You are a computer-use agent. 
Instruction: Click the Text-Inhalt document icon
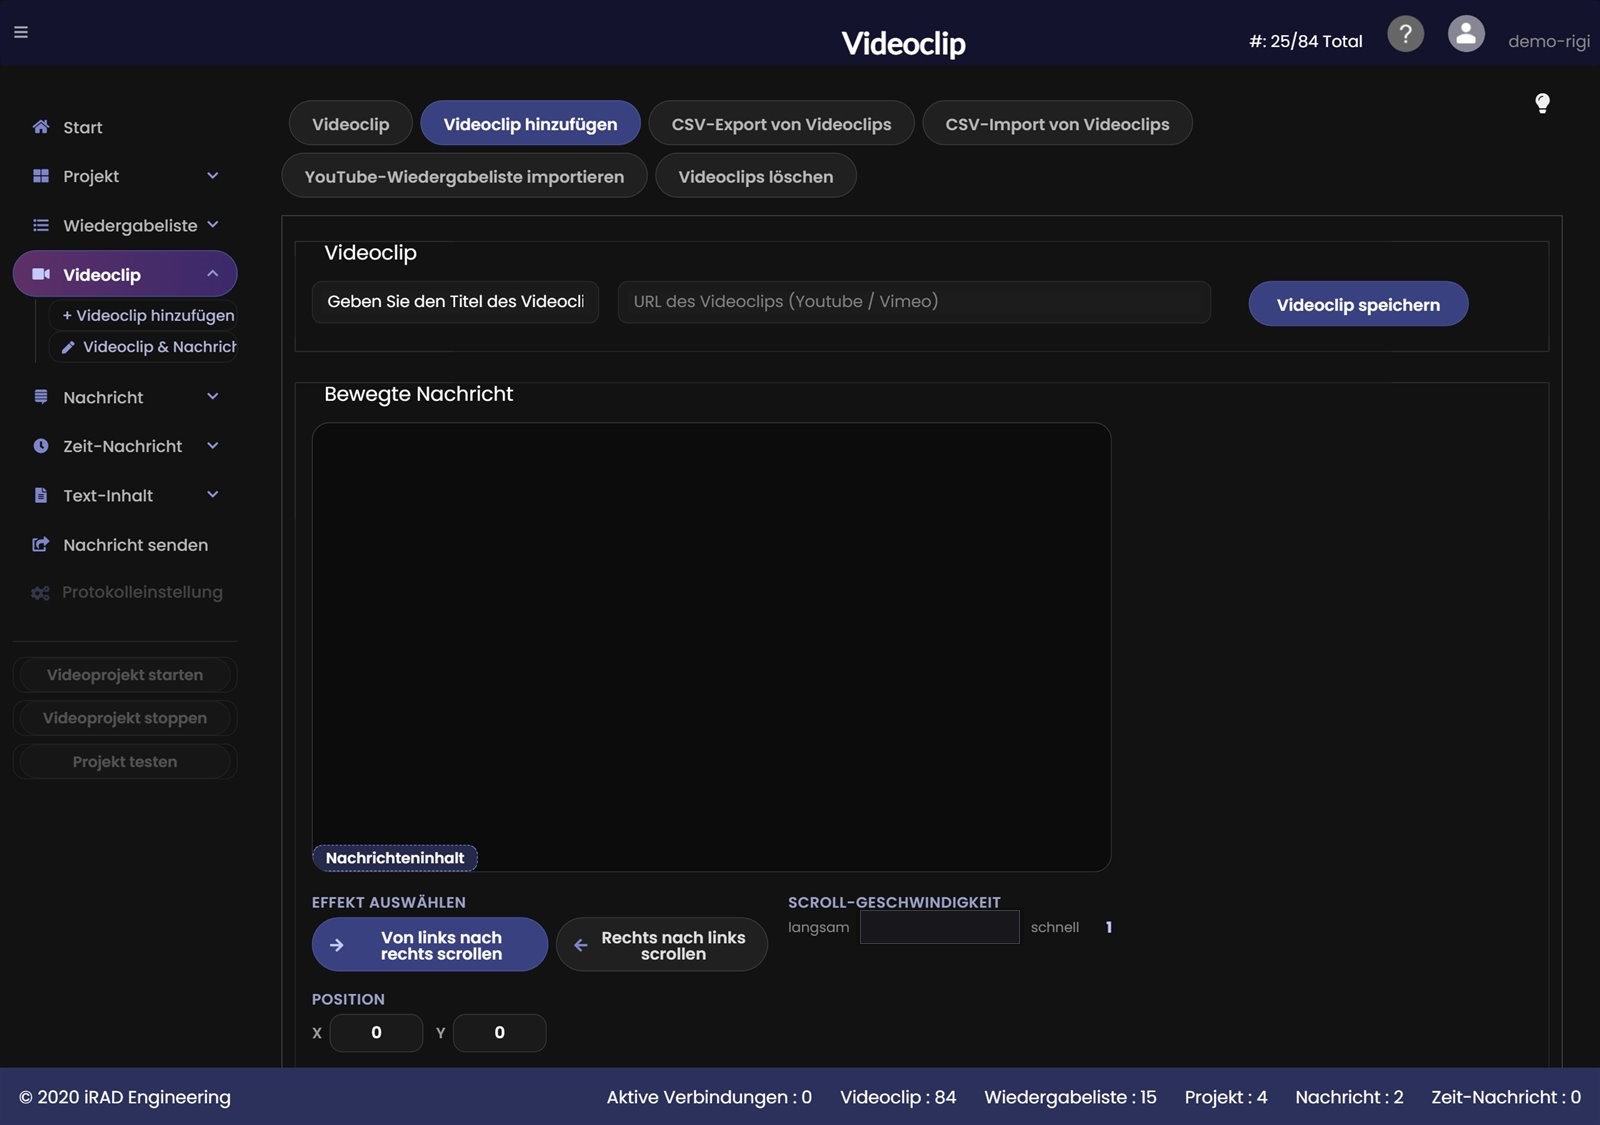pyautogui.click(x=41, y=495)
